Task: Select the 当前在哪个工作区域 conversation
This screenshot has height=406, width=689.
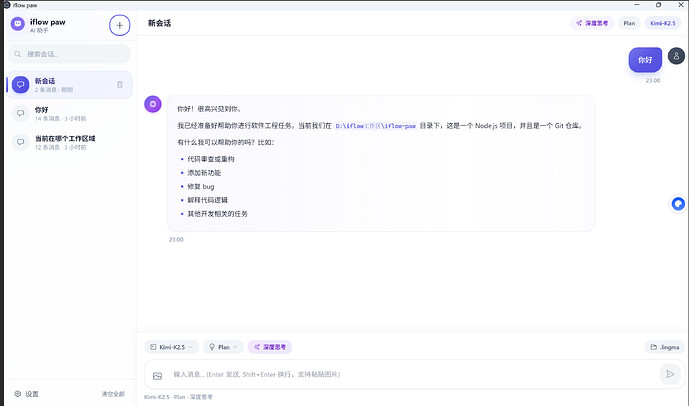Action: (x=68, y=142)
